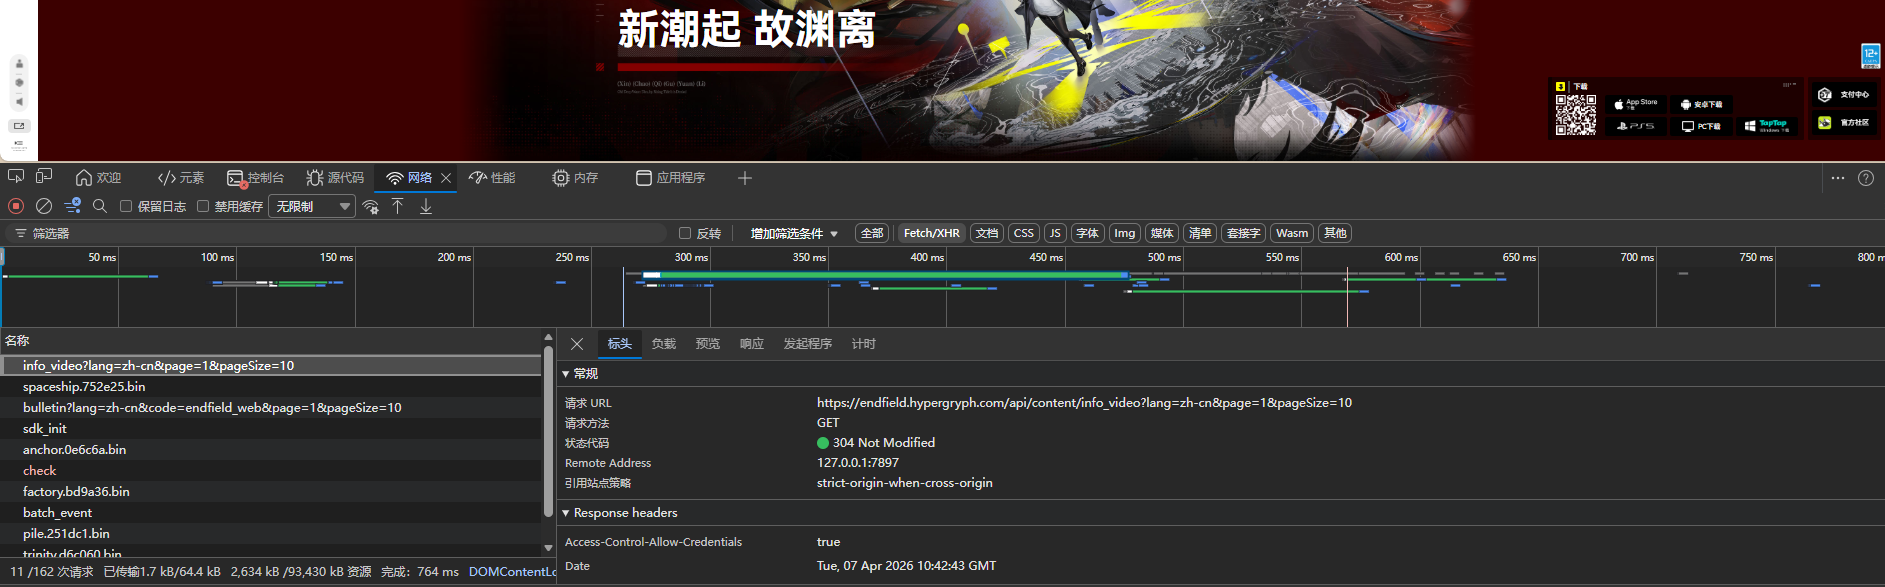Switch to 元素 elements tab
The width and height of the screenshot is (1885, 587).
181,178
